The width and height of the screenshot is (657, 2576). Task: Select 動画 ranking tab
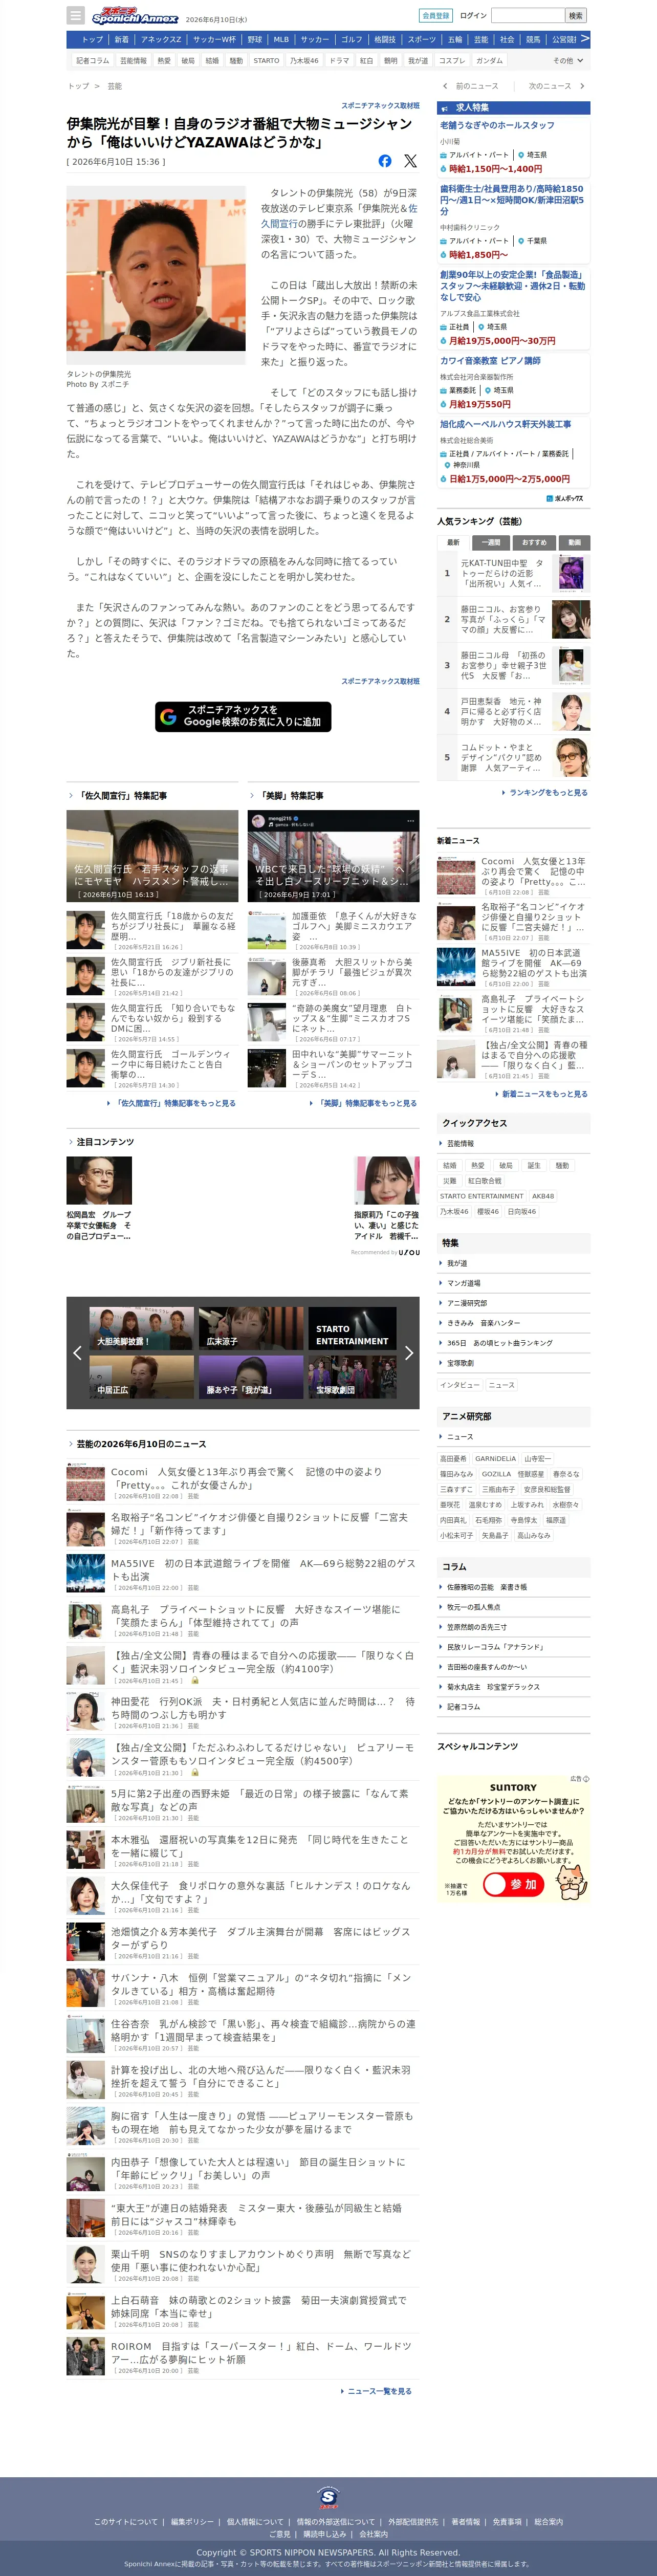click(x=574, y=542)
